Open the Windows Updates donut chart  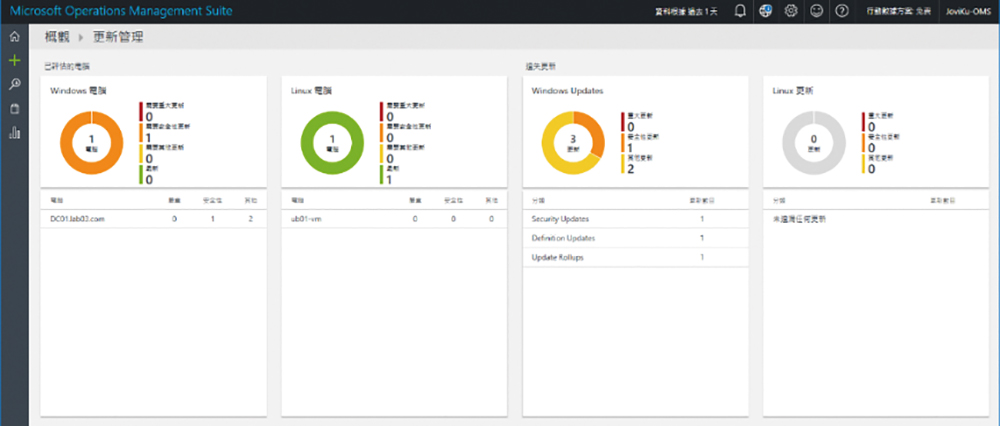tap(573, 143)
